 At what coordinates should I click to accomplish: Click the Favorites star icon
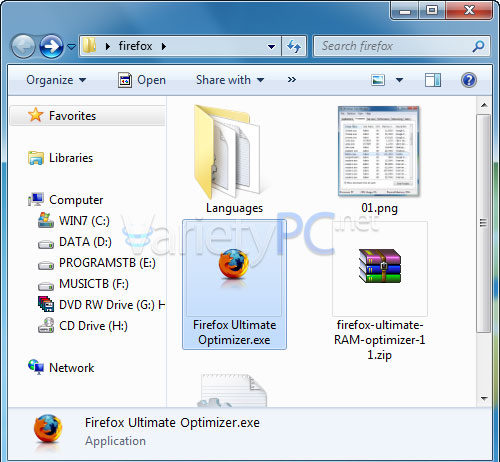point(35,115)
